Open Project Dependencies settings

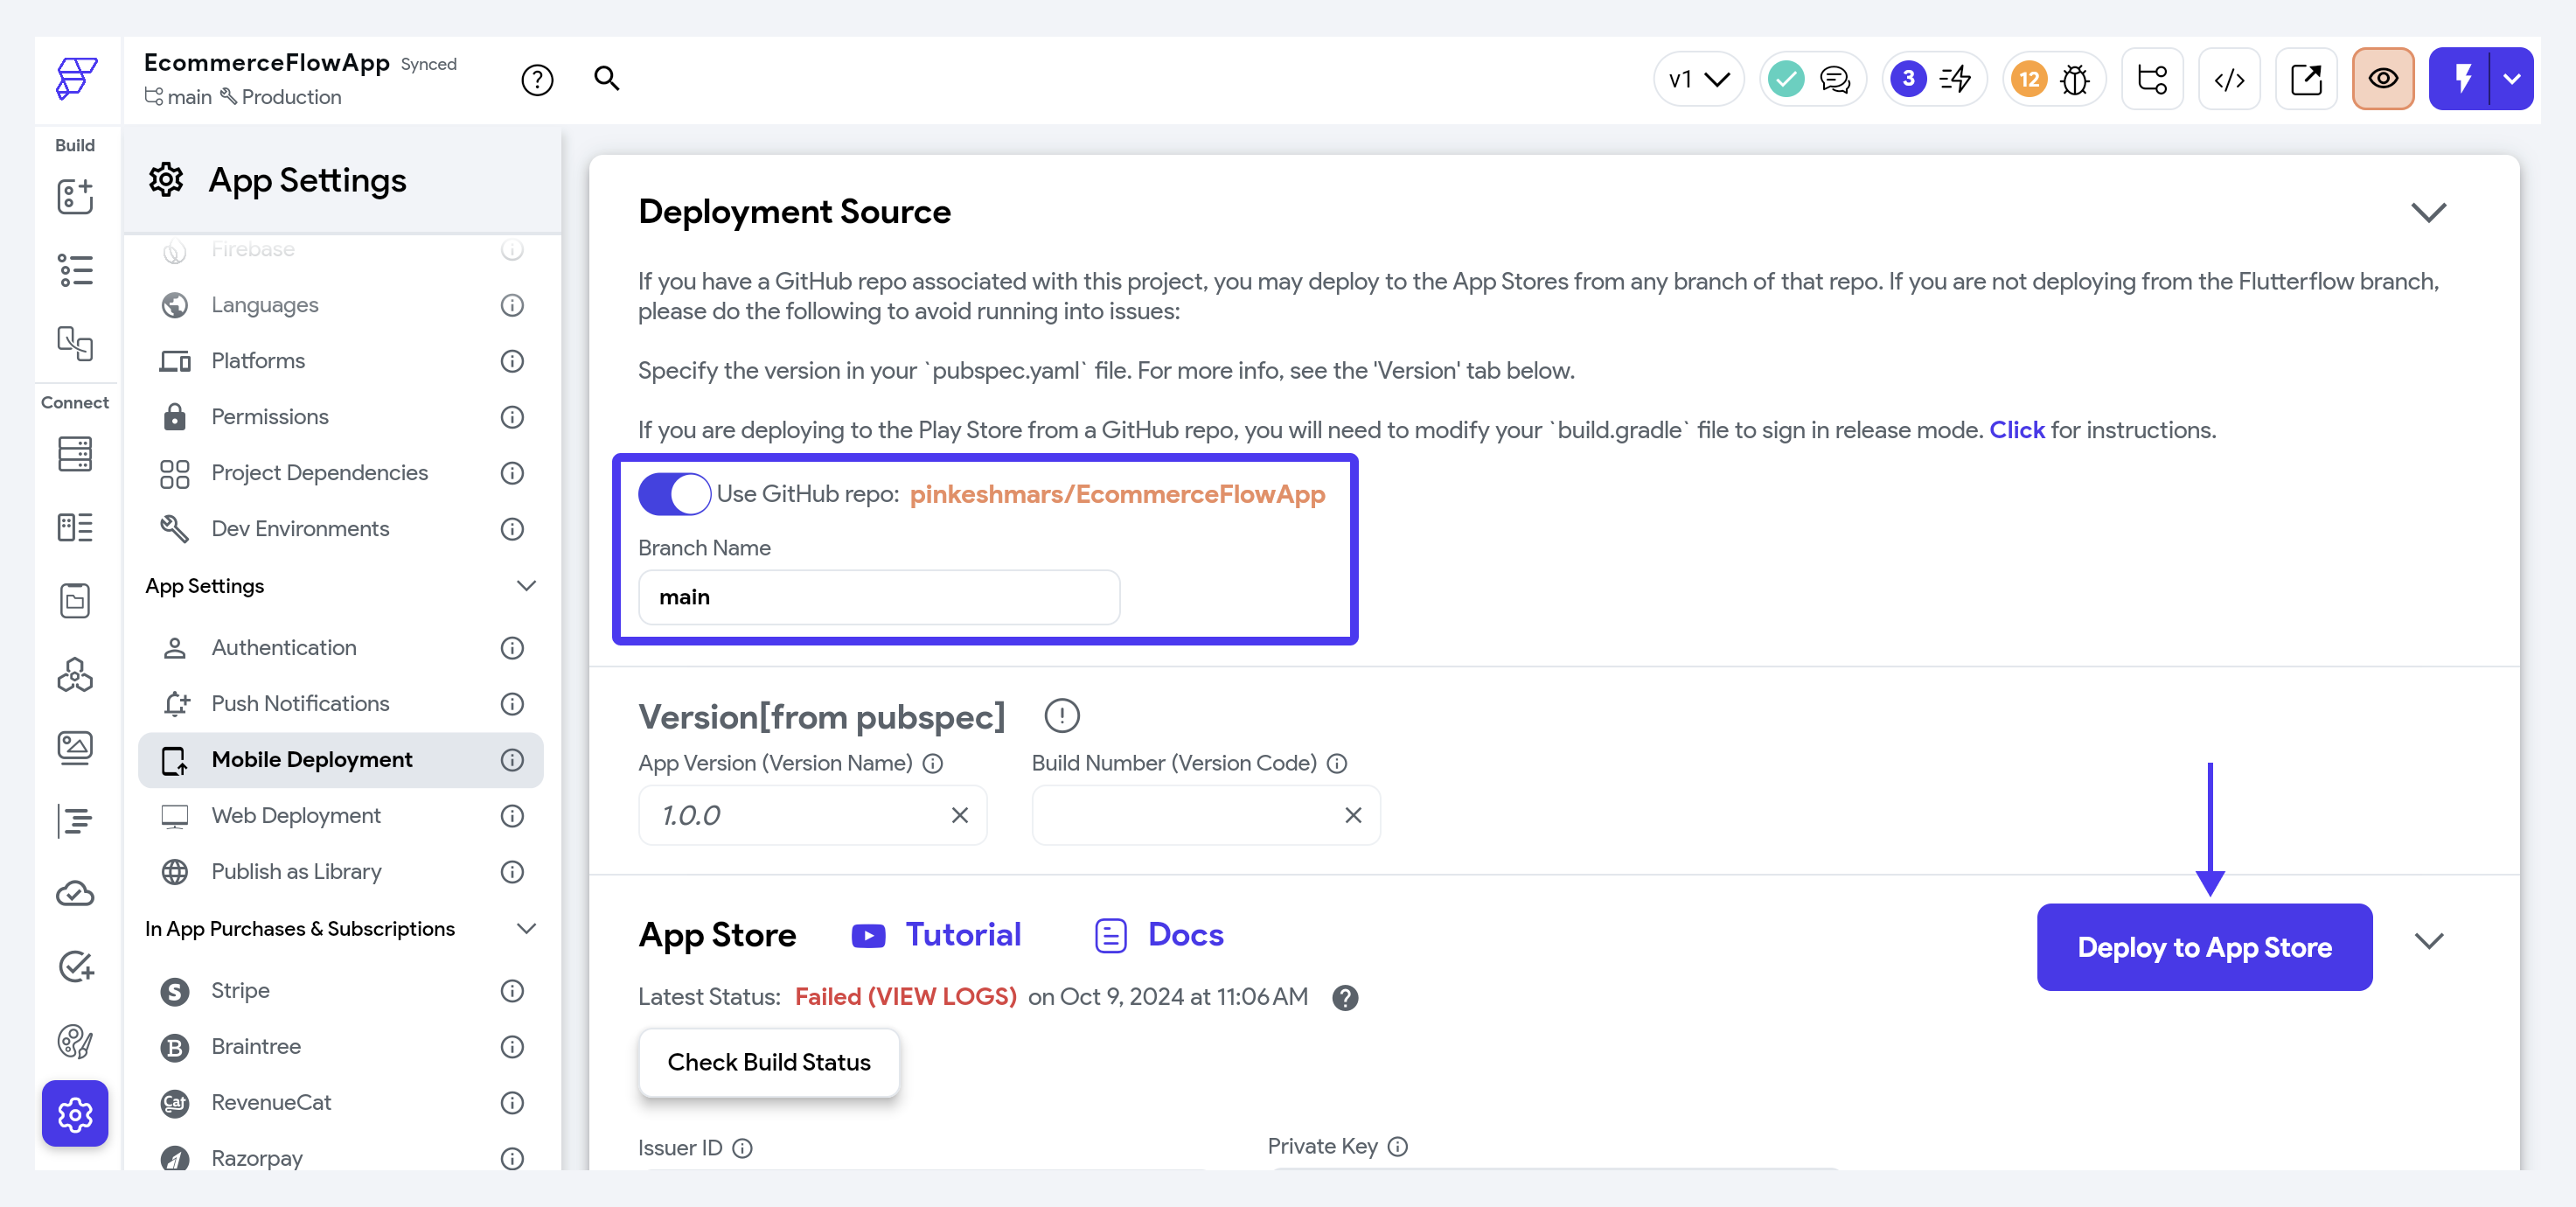point(340,473)
